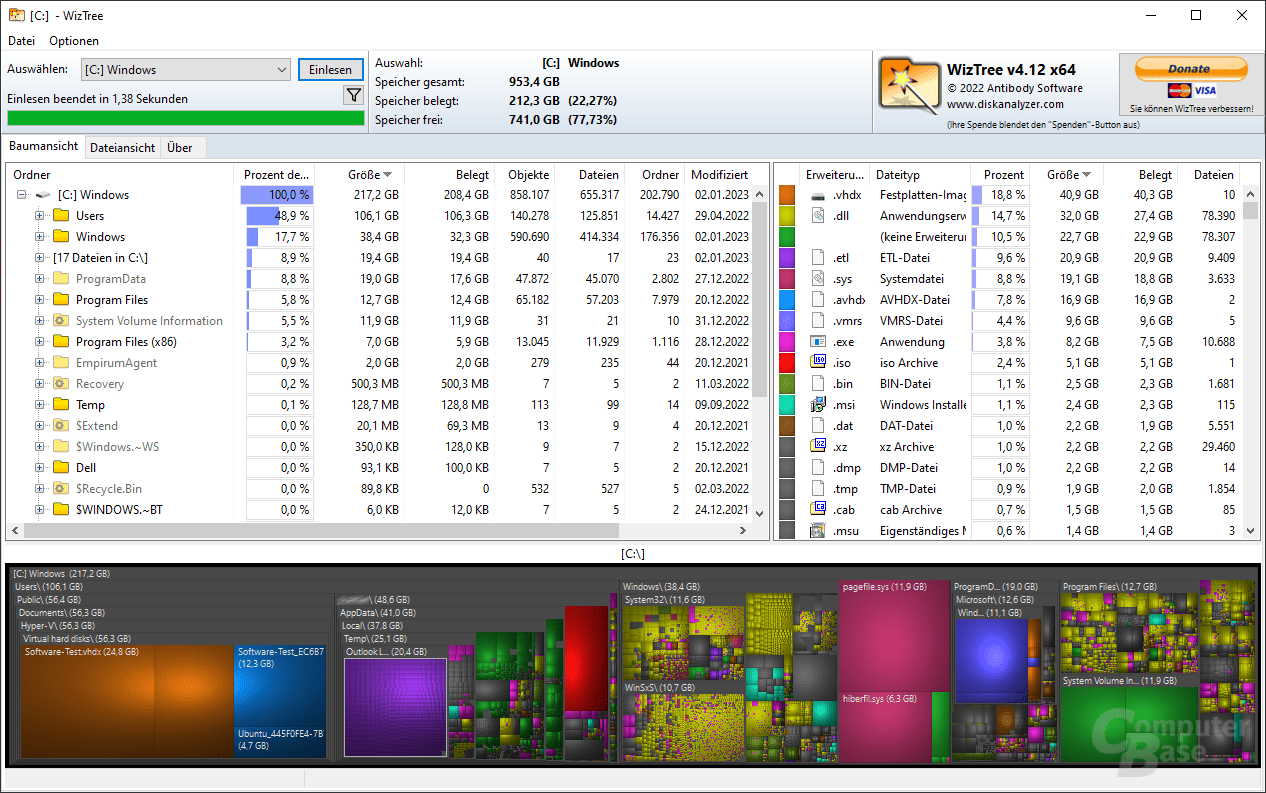Click the gear icon beside System Volume Information
Viewport: 1266px width, 793px height.
61,320
